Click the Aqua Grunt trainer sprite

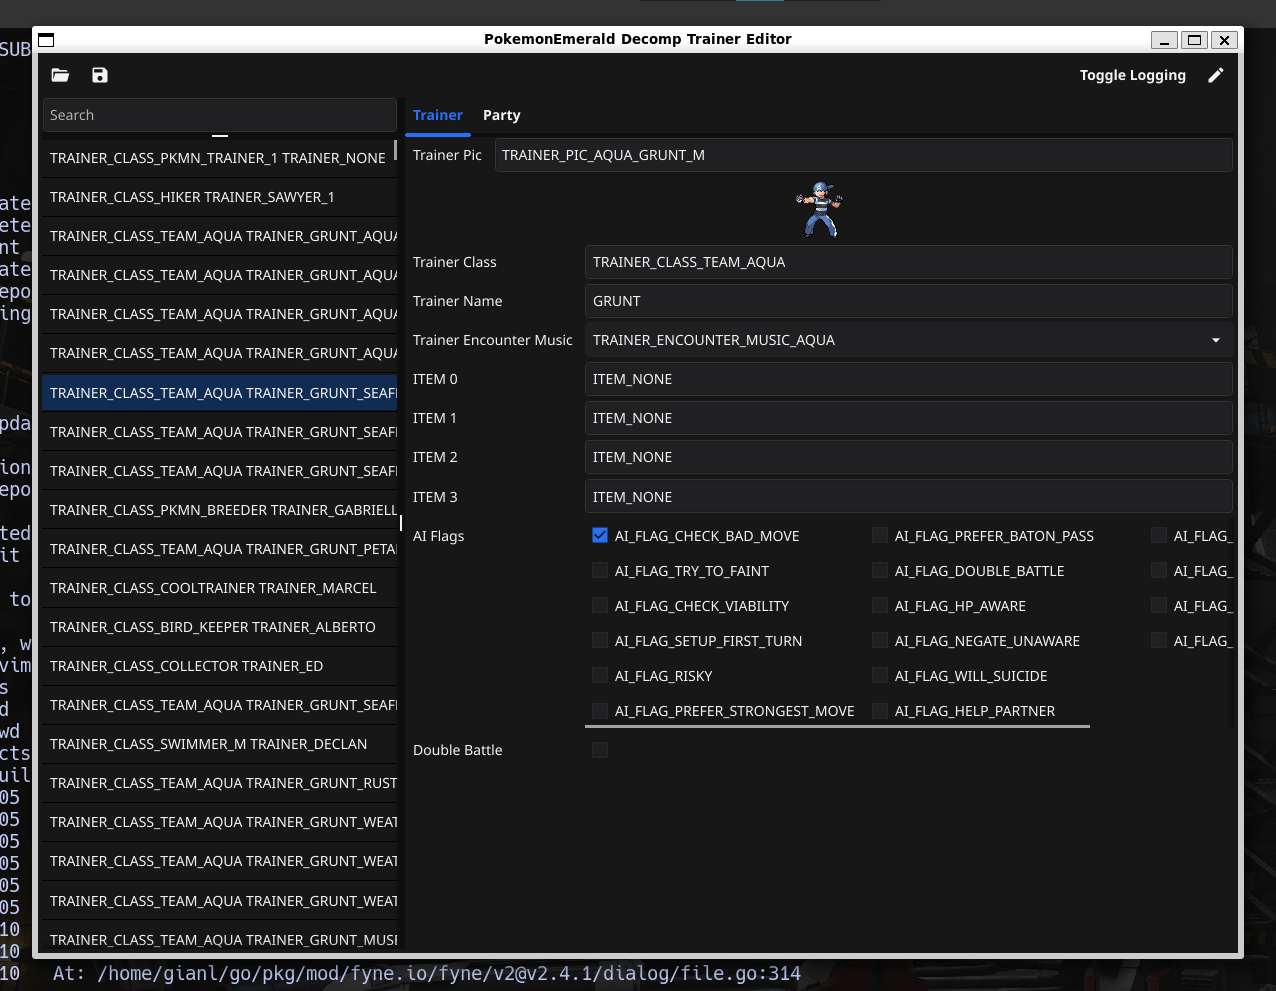(818, 209)
